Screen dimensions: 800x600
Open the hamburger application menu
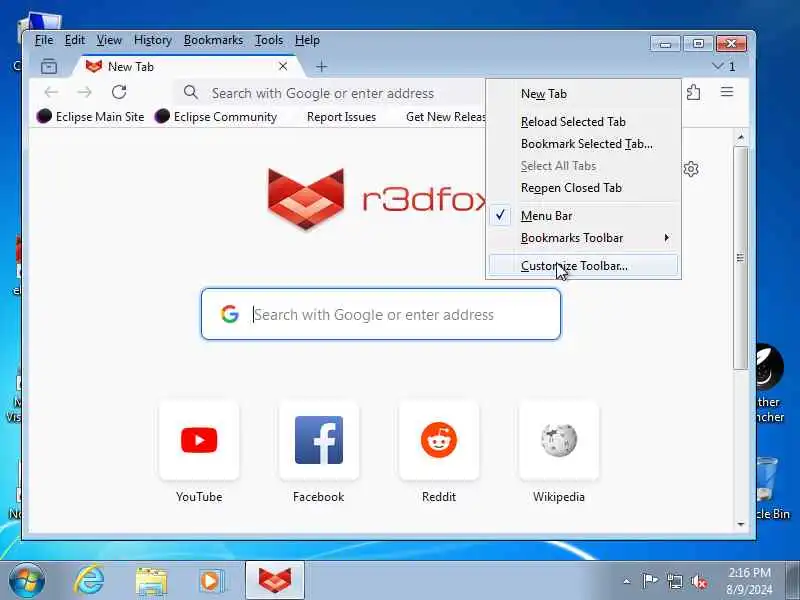pos(727,92)
